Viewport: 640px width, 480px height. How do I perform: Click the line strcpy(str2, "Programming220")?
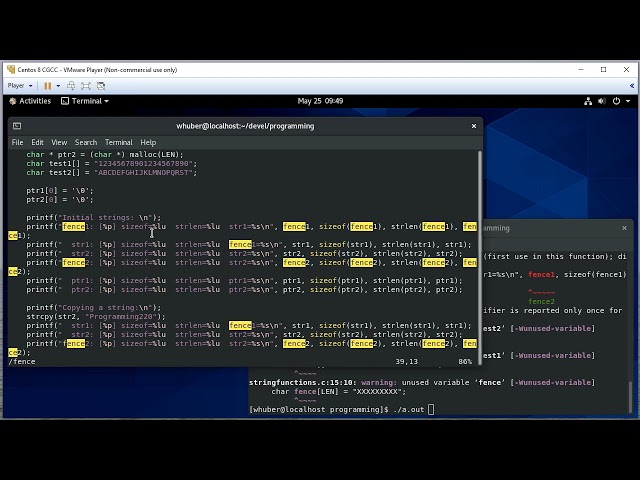96,317
